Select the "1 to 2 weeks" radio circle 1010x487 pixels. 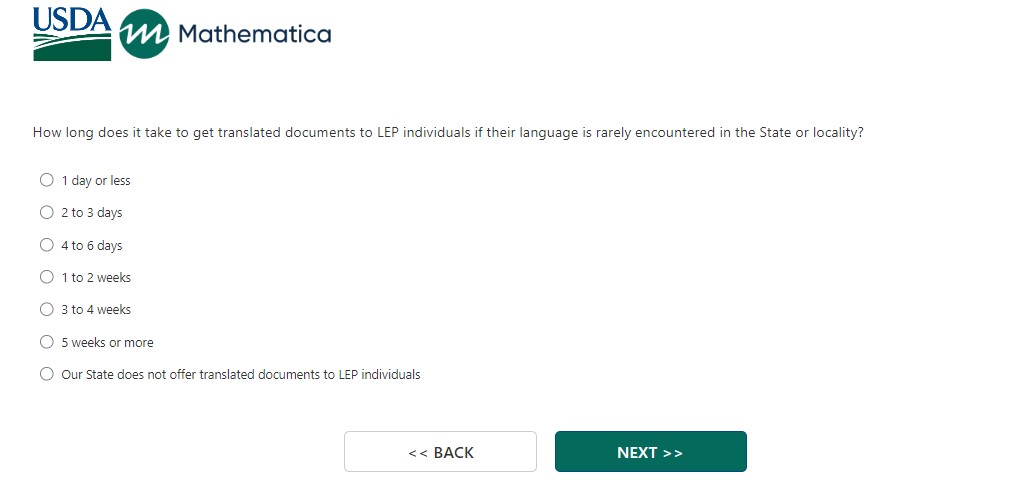[x=46, y=277]
